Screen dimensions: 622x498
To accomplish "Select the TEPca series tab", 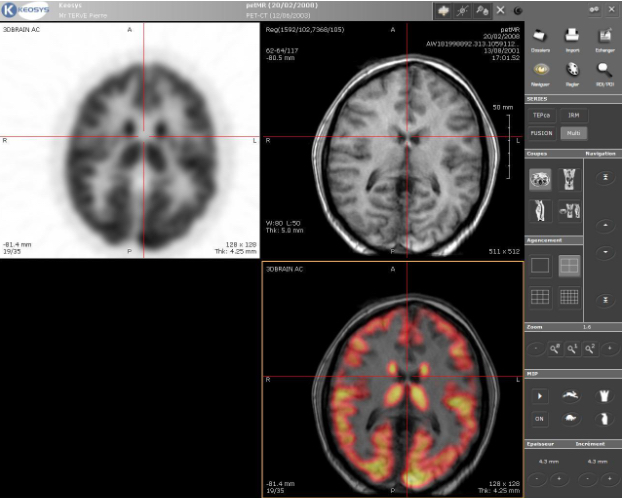I will pos(541,115).
